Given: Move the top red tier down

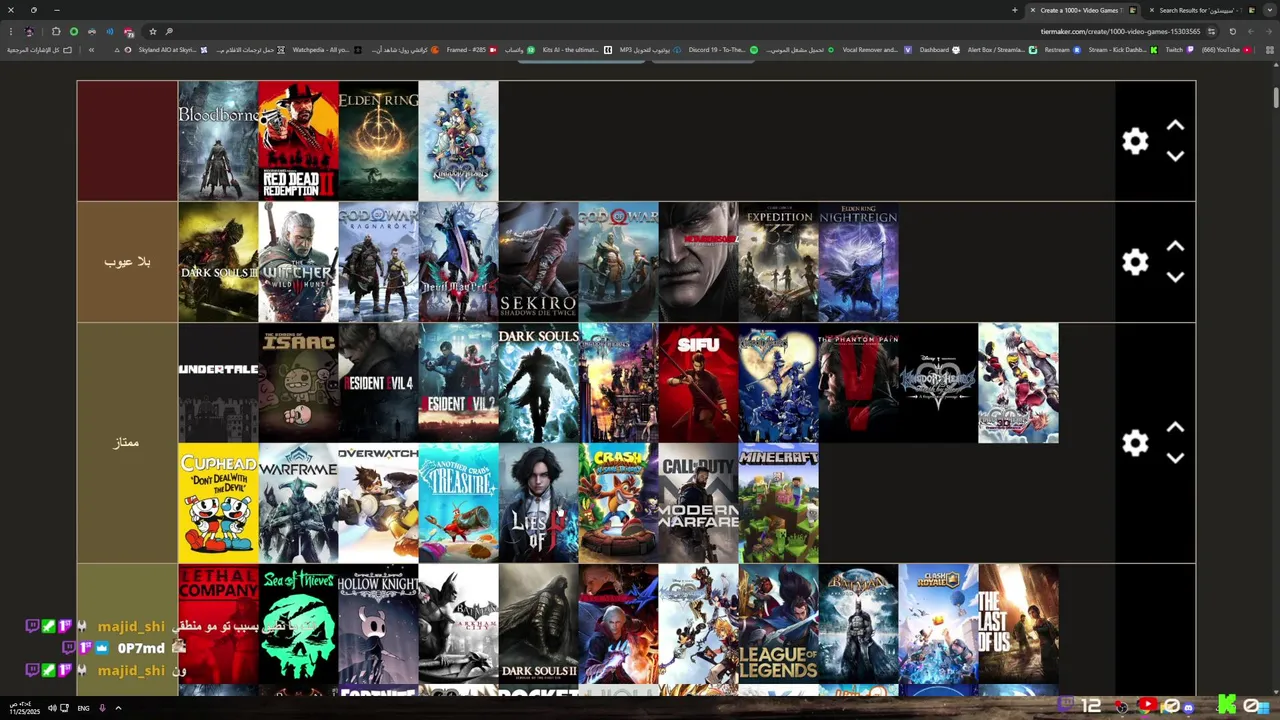Looking at the screenshot, I should (1176, 156).
